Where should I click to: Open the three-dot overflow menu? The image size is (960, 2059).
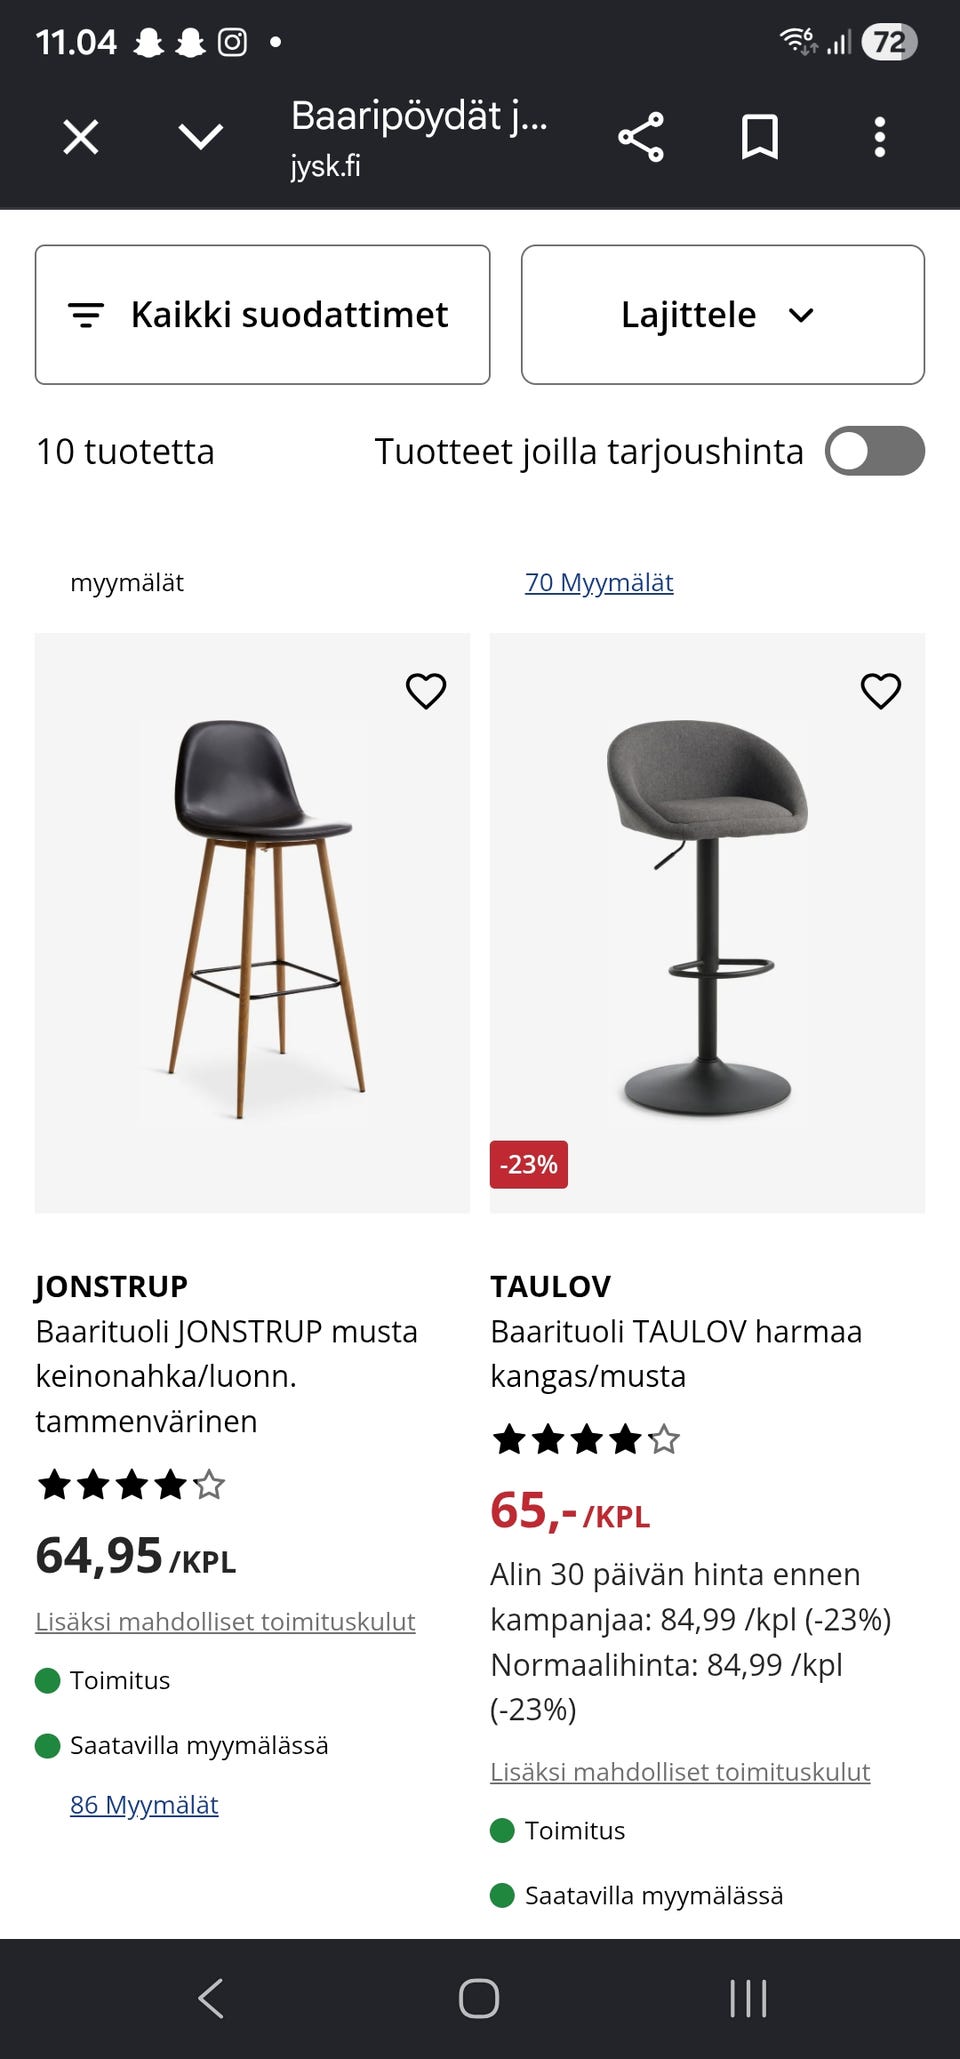(x=880, y=137)
